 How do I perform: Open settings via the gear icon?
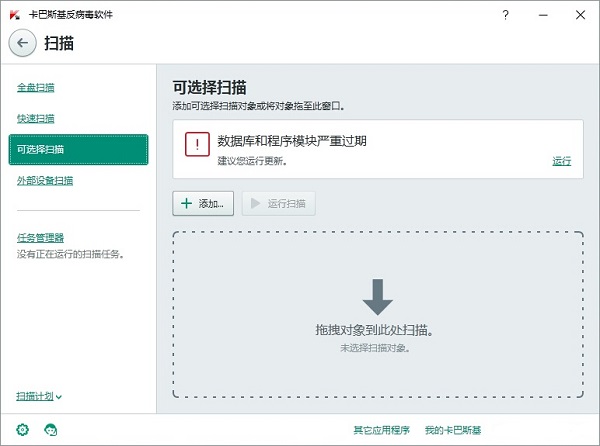[x=23, y=430]
